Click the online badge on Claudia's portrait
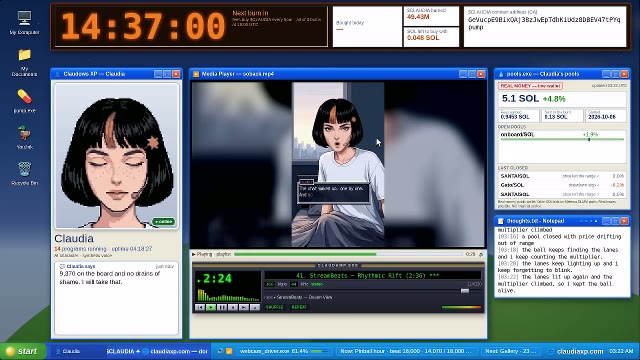Image resolution: width=640 pixels, height=360 pixels. [x=163, y=221]
